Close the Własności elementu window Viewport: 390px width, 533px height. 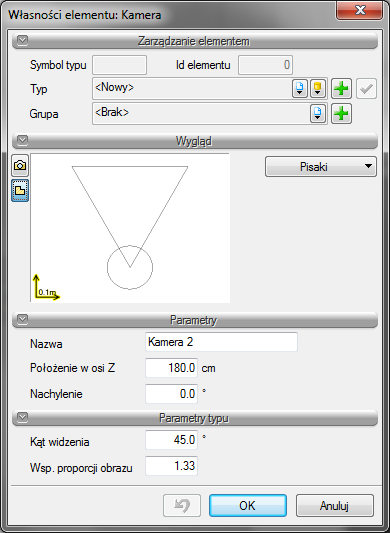click(360, 10)
